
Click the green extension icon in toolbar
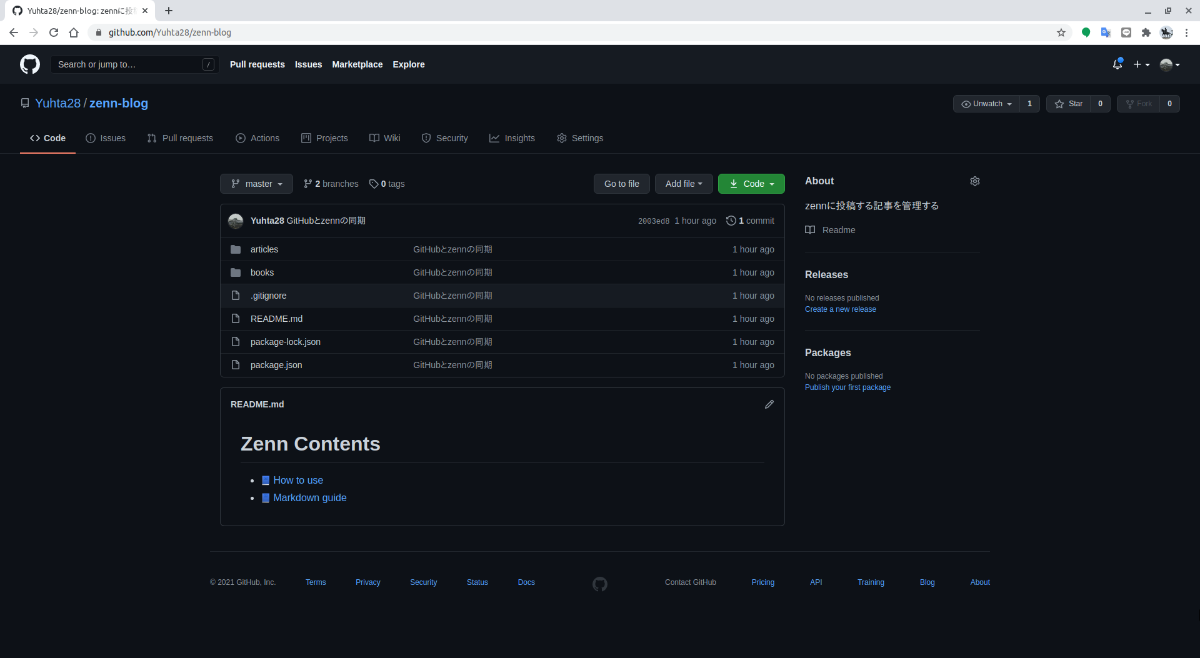coord(1086,32)
